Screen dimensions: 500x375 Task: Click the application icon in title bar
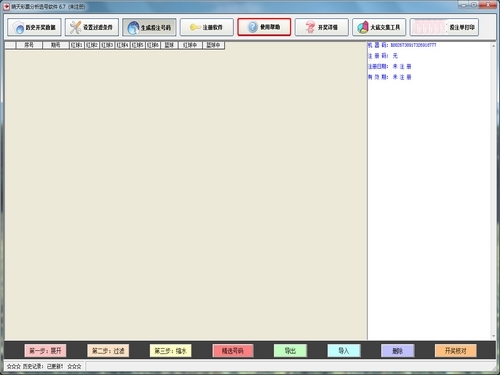click(x=7, y=7)
